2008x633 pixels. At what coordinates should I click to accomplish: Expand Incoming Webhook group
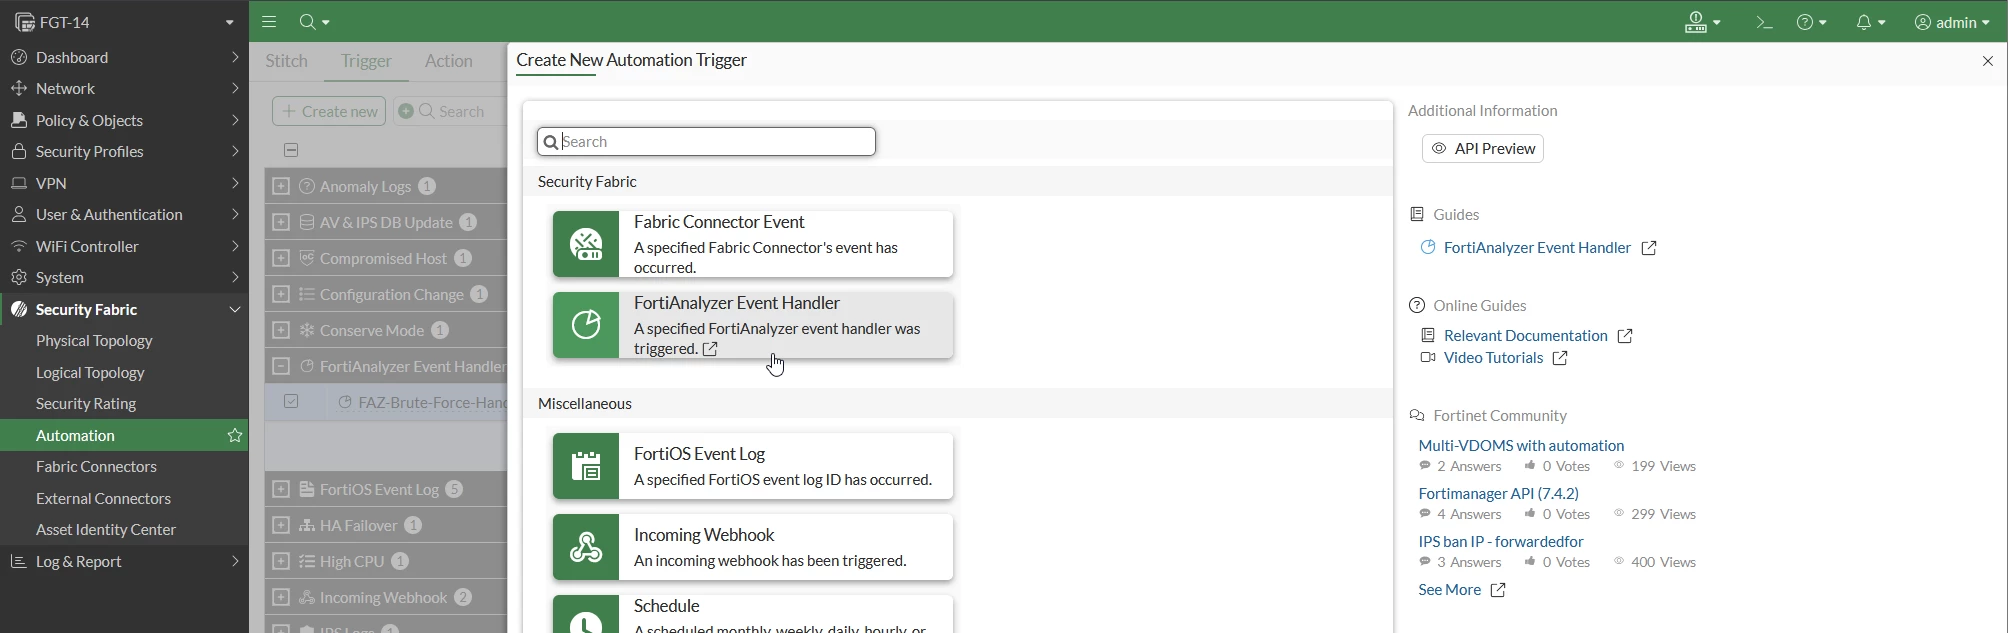pos(281,598)
